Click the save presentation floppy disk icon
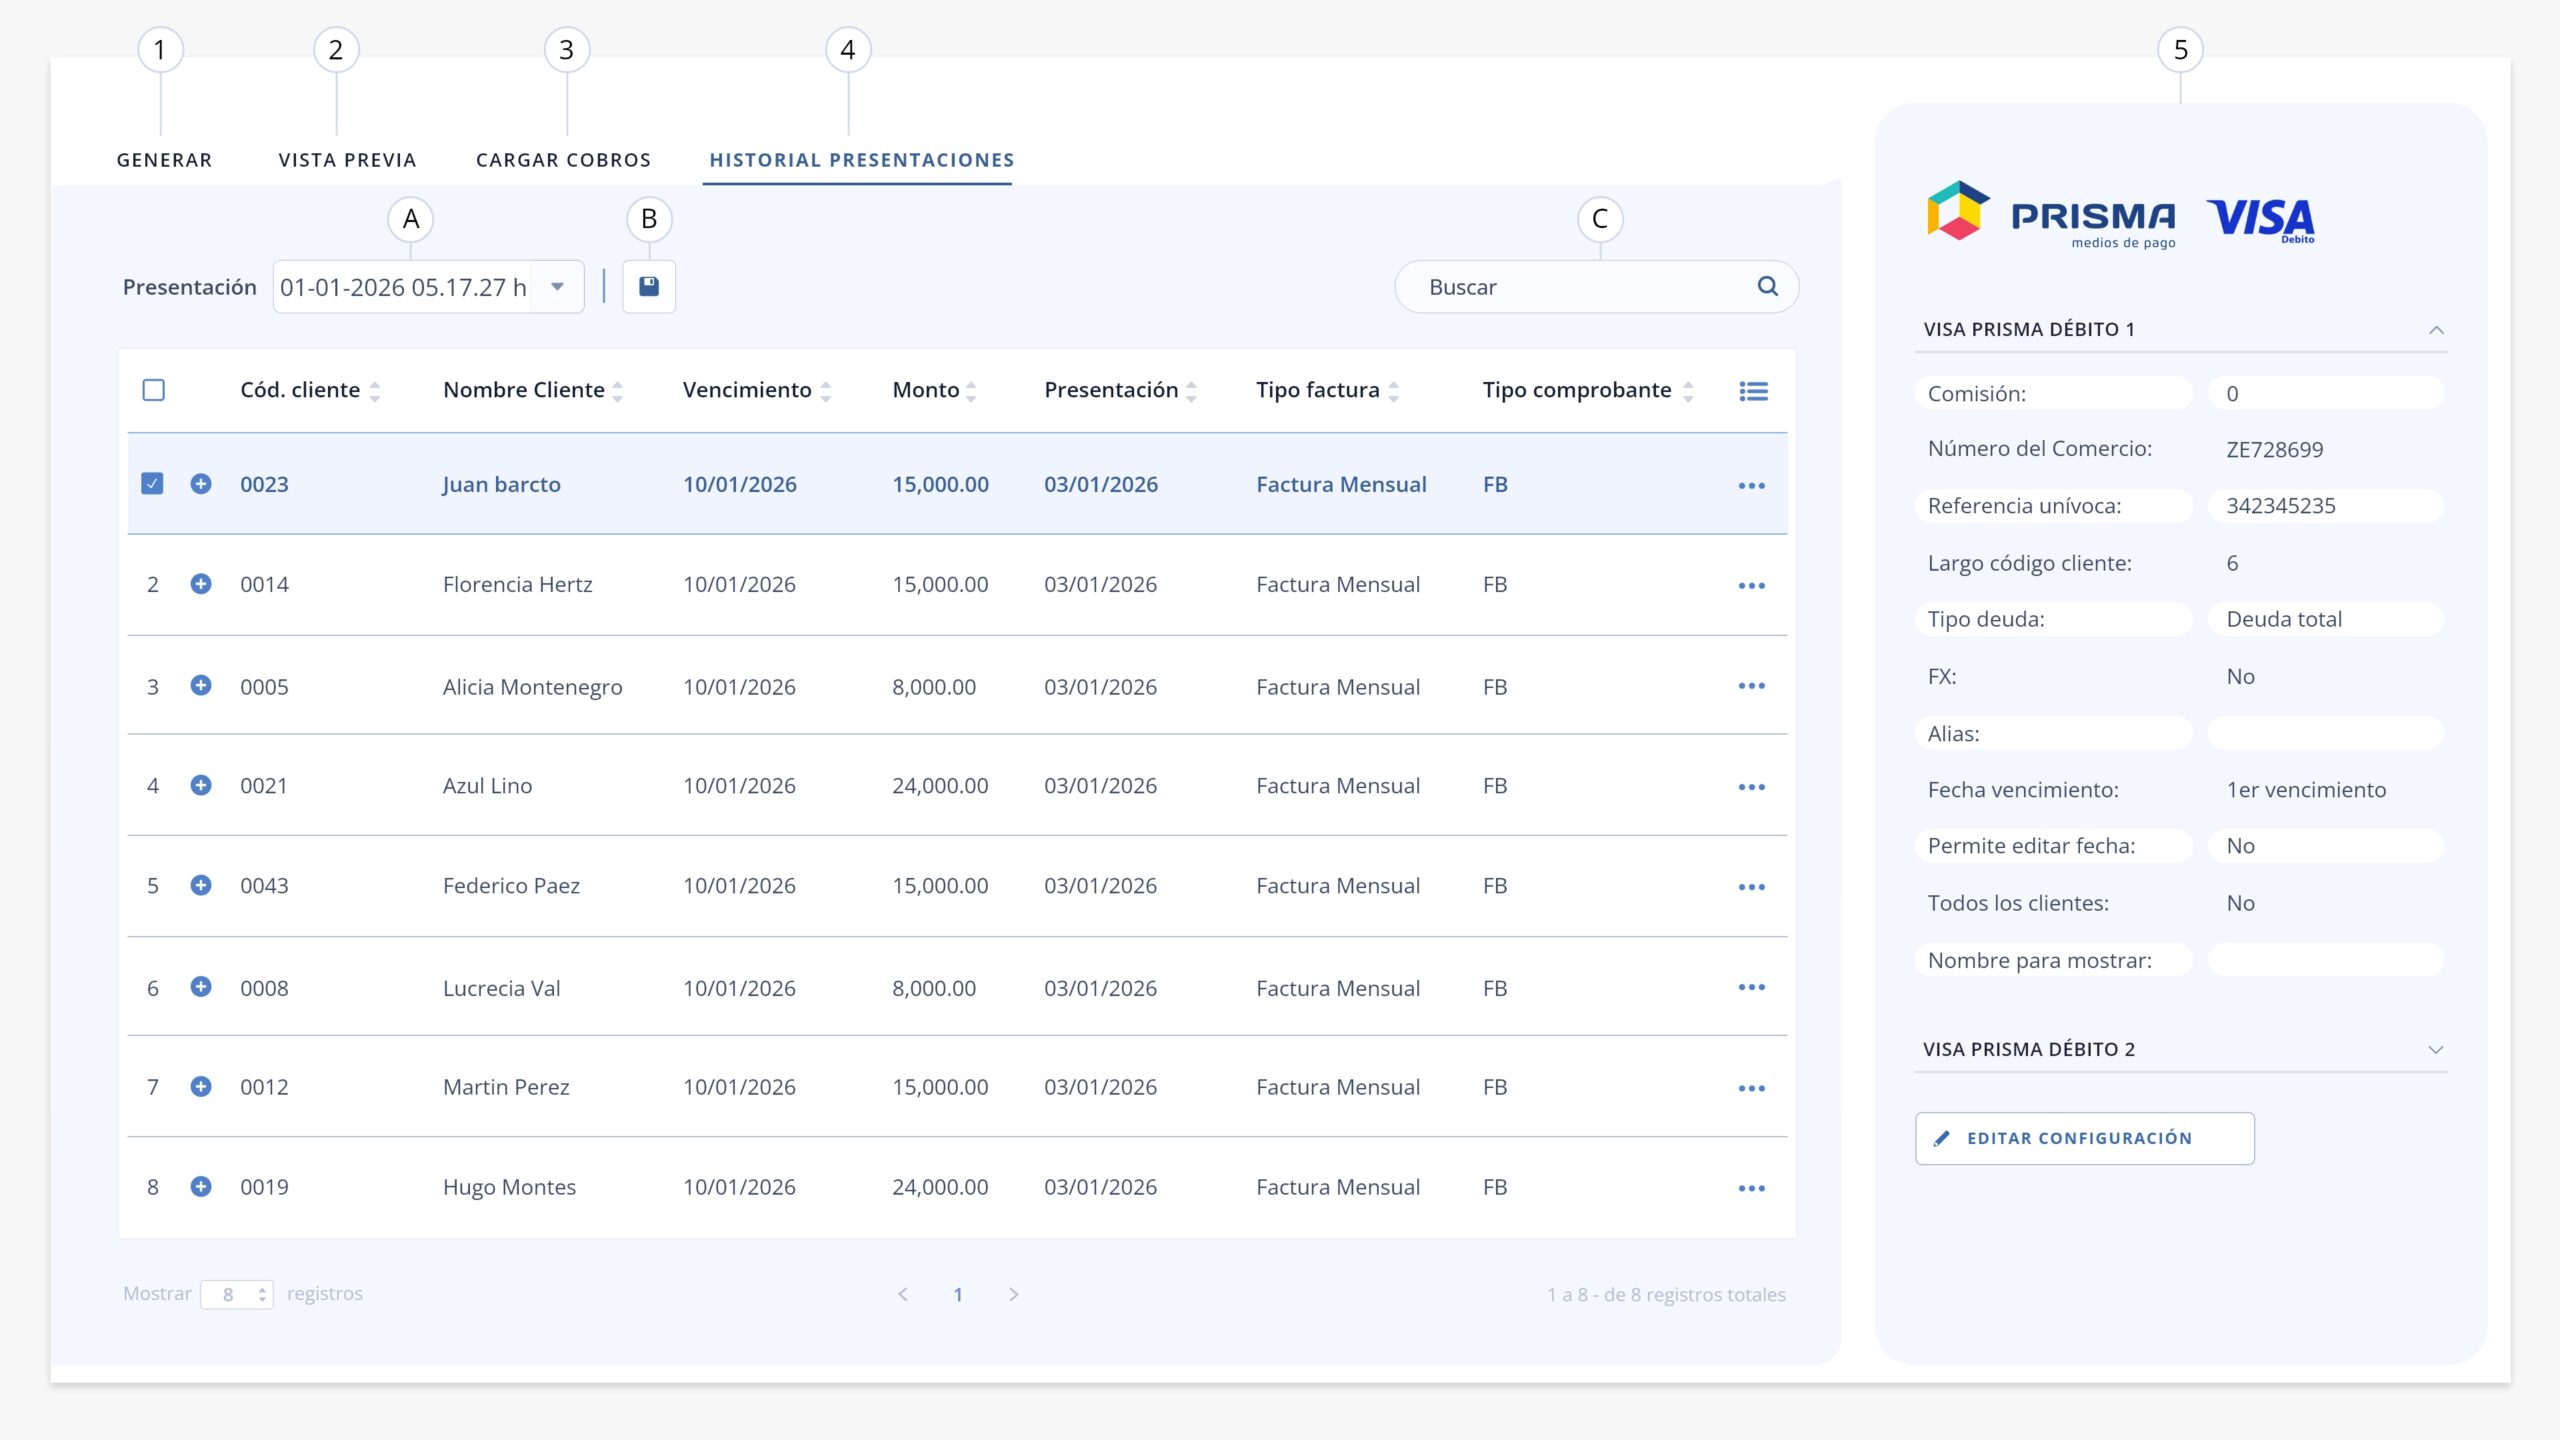This screenshot has height=1440, width=2560. coord(649,287)
